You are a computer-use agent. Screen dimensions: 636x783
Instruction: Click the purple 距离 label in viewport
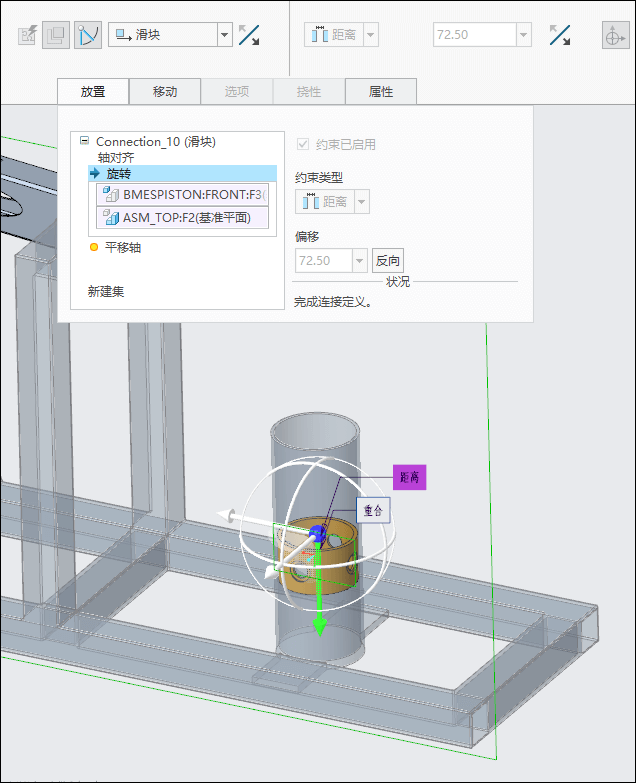(409, 477)
